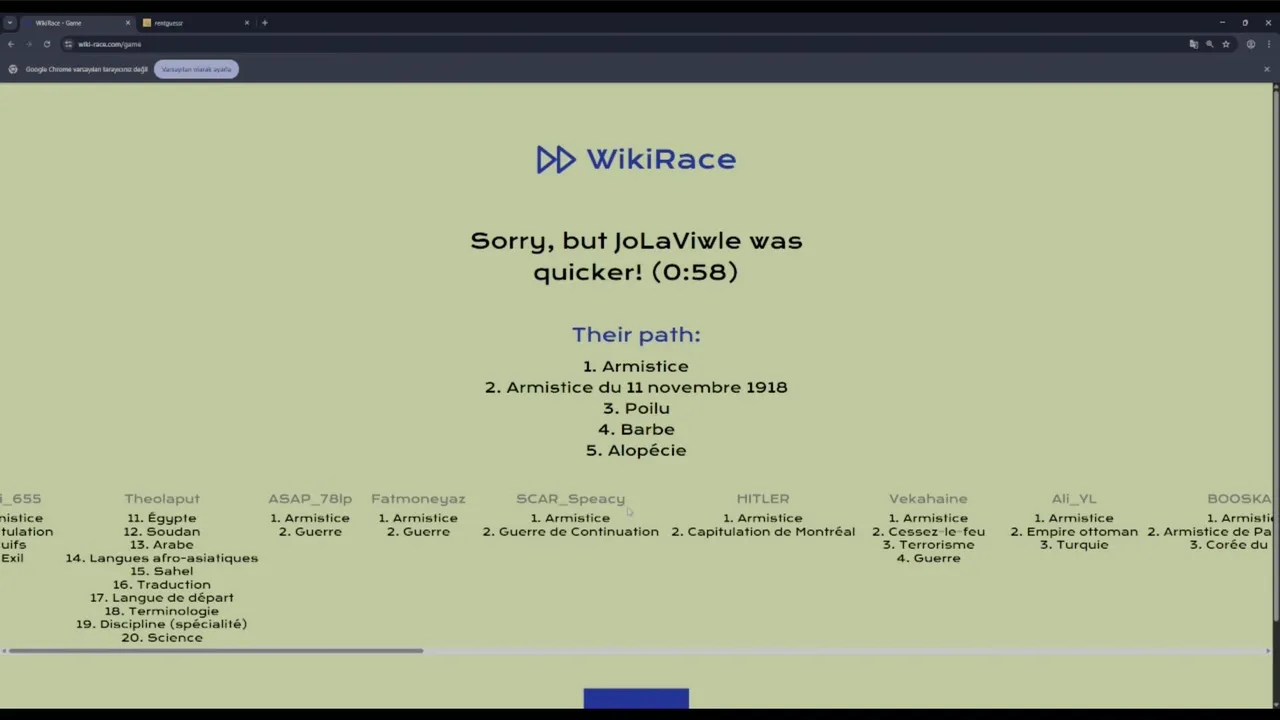Click player name Vekahaine
1280x720 pixels.
(x=928, y=498)
